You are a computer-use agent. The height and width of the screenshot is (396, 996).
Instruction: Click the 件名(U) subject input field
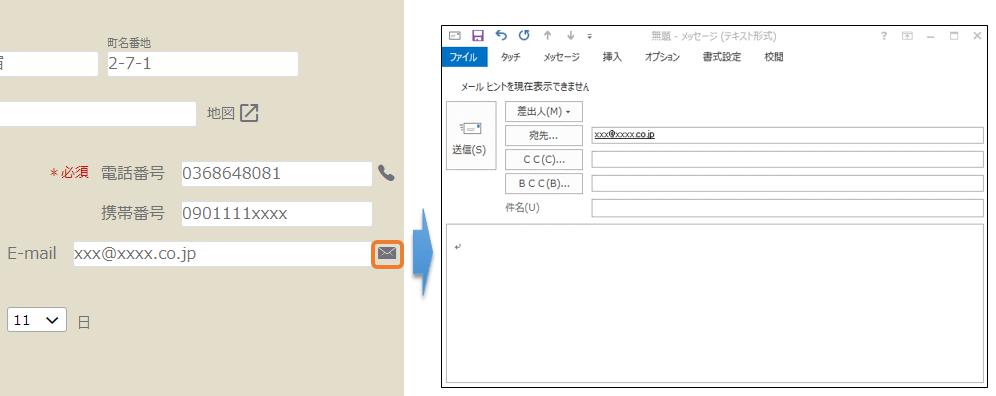pos(788,208)
